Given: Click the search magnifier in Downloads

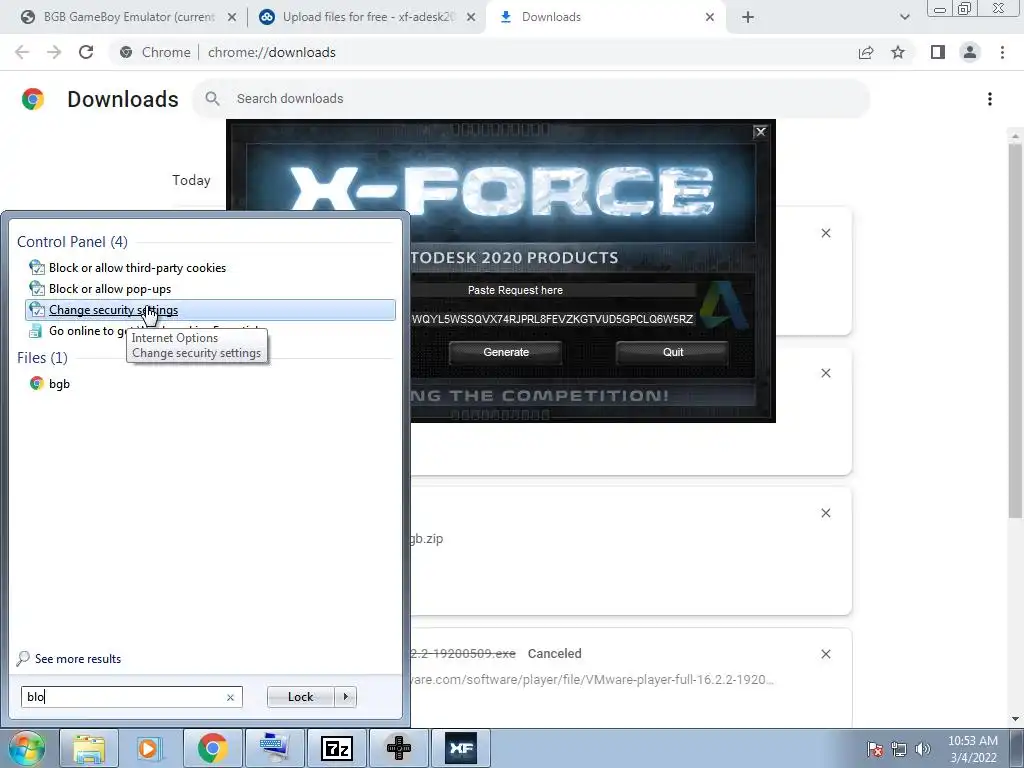Looking at the screenshot, I should (x=212, y=99).
